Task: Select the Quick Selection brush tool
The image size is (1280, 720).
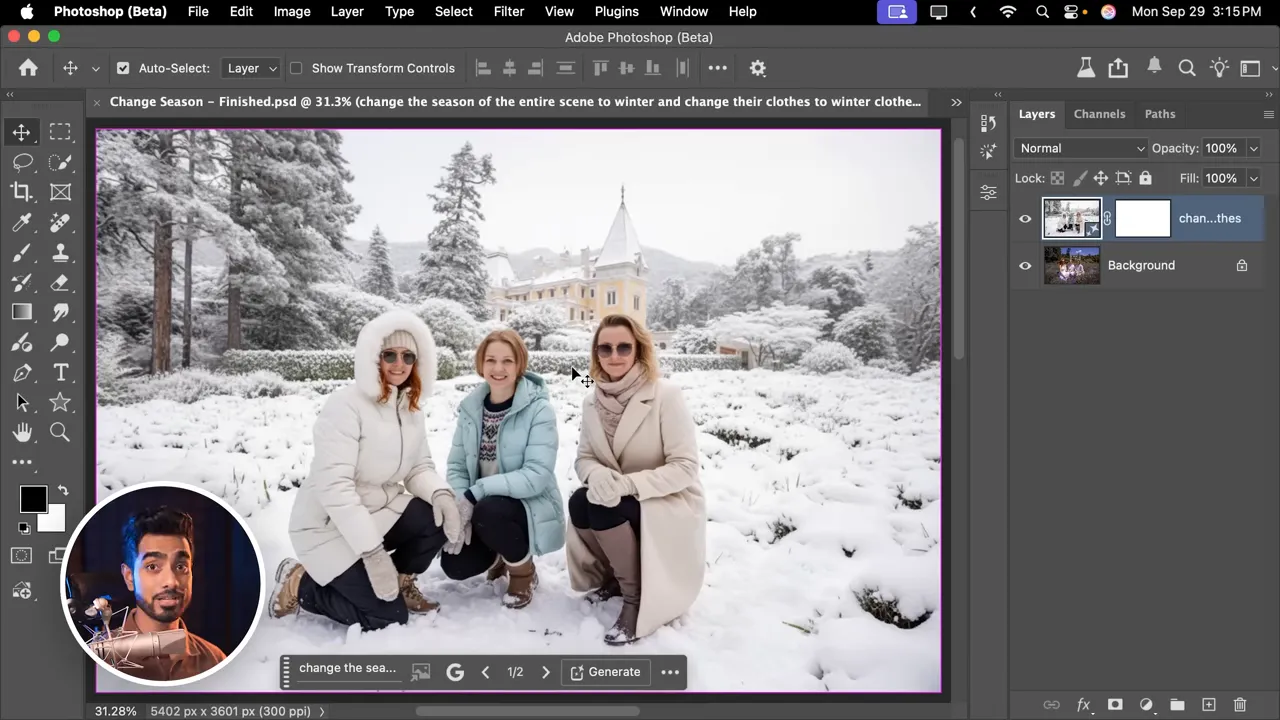Action: 60,162
